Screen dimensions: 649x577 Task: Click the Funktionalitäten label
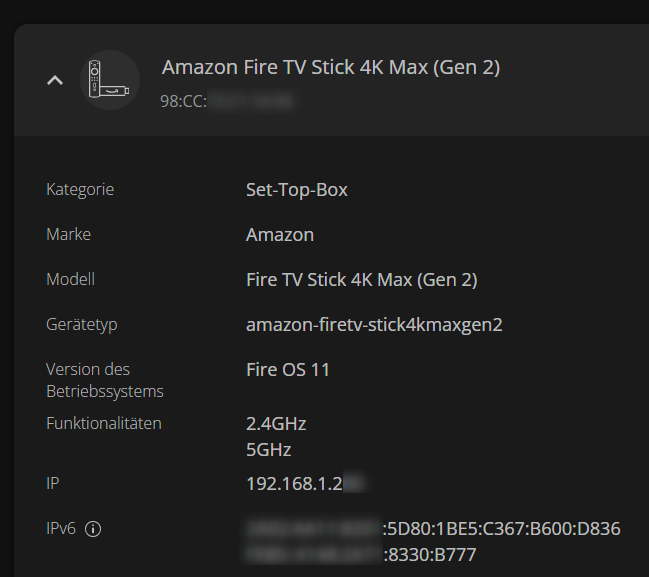104,423
